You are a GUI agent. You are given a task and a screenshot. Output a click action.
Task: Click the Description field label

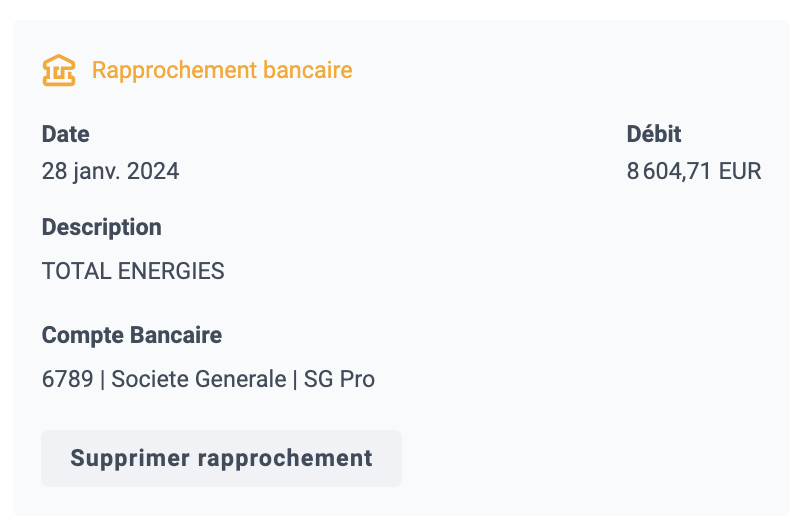[x=102, y=228]
